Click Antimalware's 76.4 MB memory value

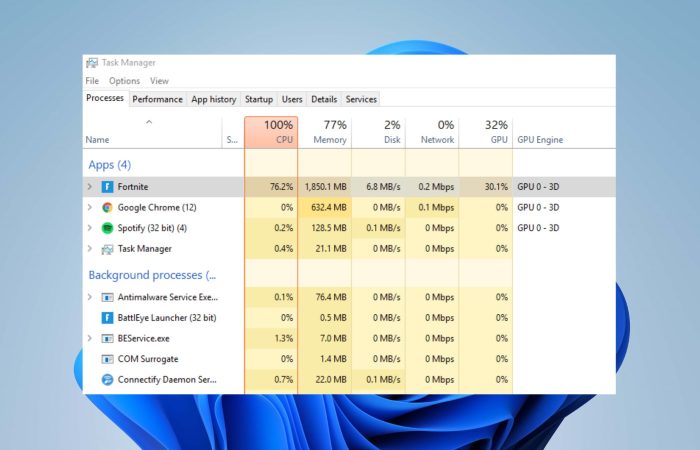[331, 297]
